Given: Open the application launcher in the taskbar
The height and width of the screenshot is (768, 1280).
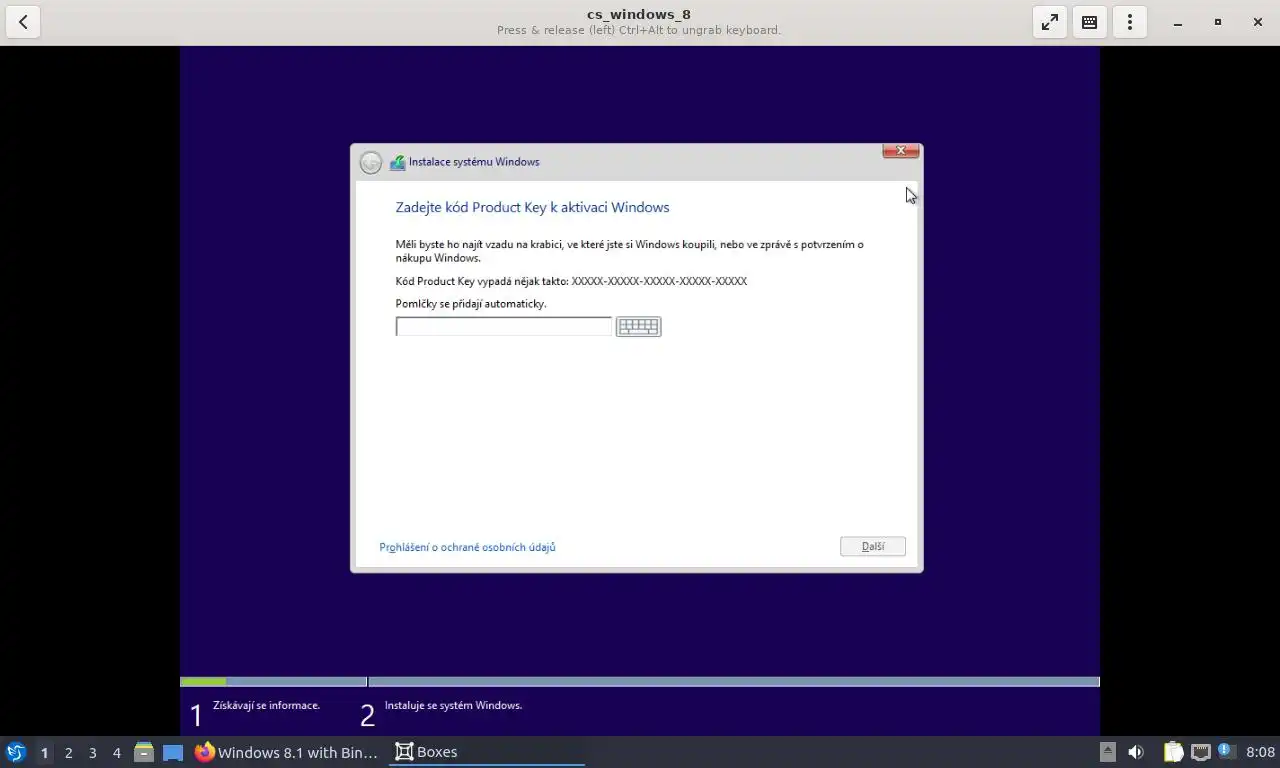Looking at the screenshot, I should pos(15,752).
